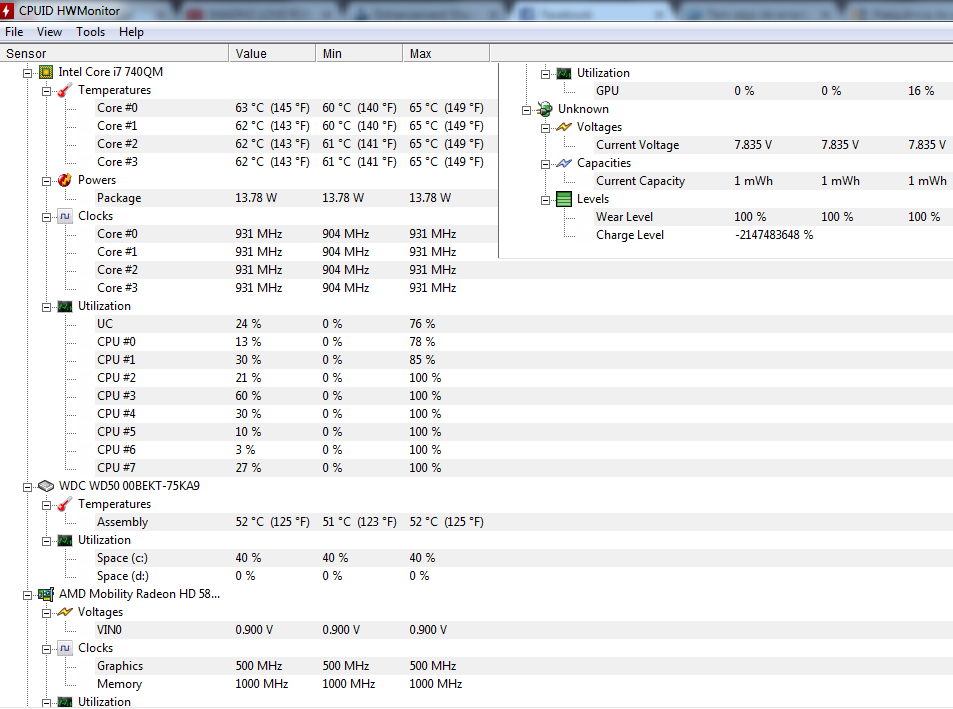Open the View menu
This screenshot has height=709, width=953.
(x=49, y=32)
